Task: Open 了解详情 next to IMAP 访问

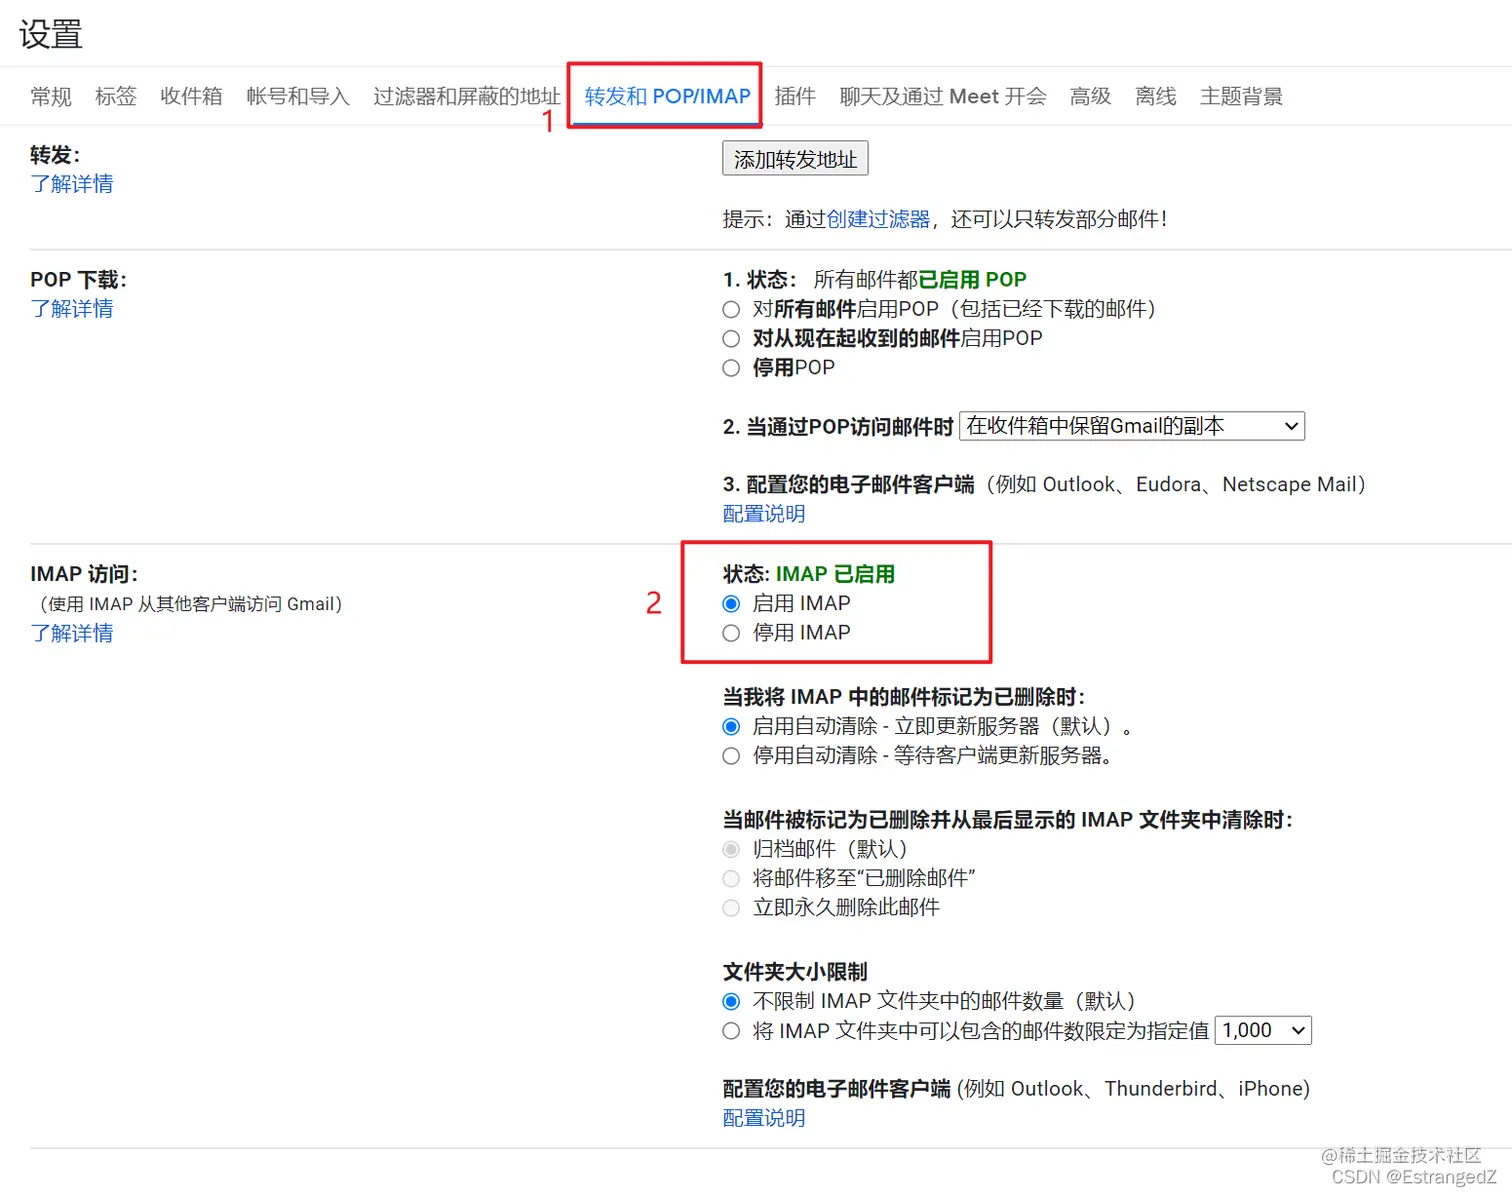Action: (71, 633)
